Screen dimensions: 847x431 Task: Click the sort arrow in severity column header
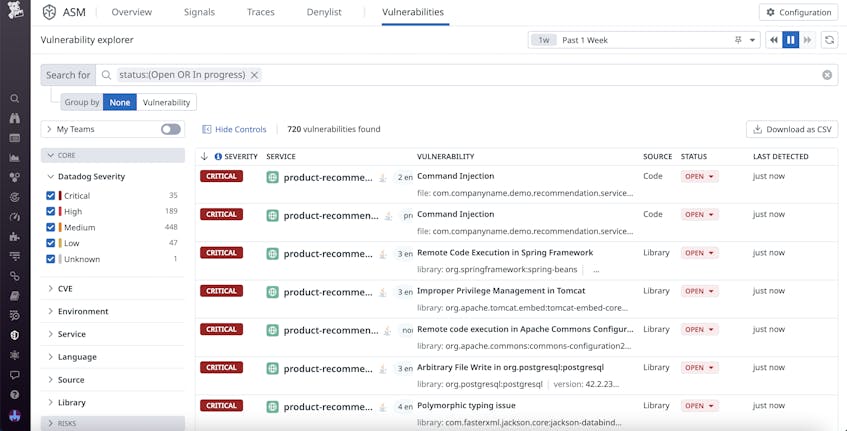204,157
